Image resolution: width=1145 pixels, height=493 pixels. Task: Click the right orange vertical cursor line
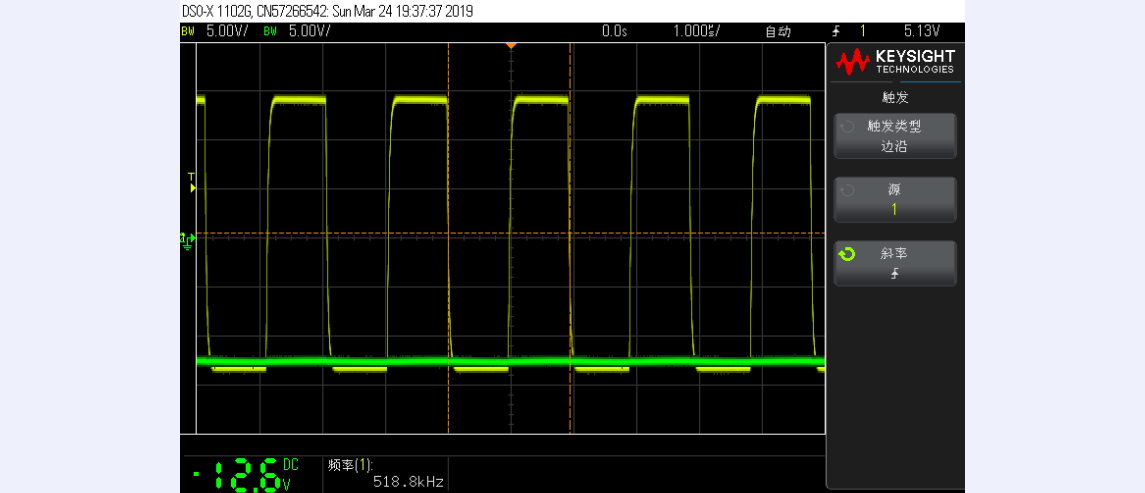click(570, 237)
